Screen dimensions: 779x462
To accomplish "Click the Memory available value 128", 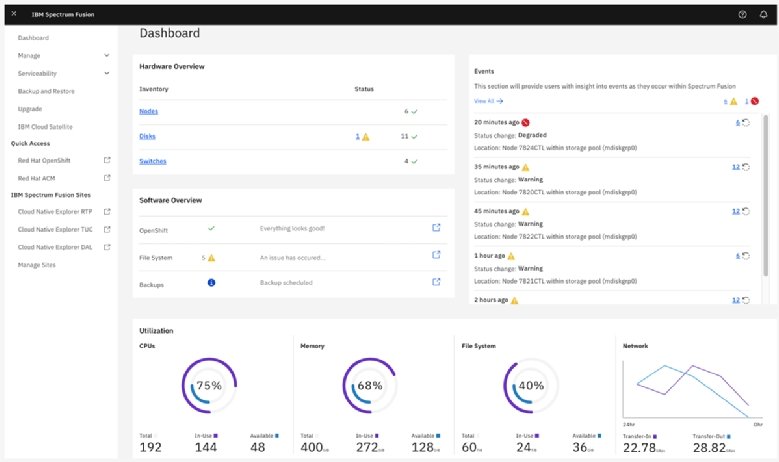I will click(x=423, y=448).
